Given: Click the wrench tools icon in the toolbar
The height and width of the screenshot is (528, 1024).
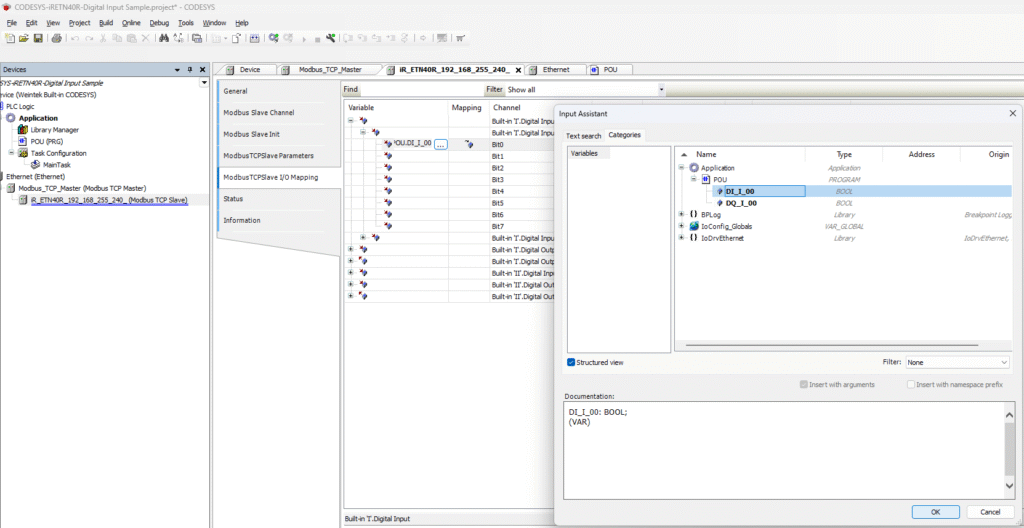Looking at the screenshot, I should [330, 39].
